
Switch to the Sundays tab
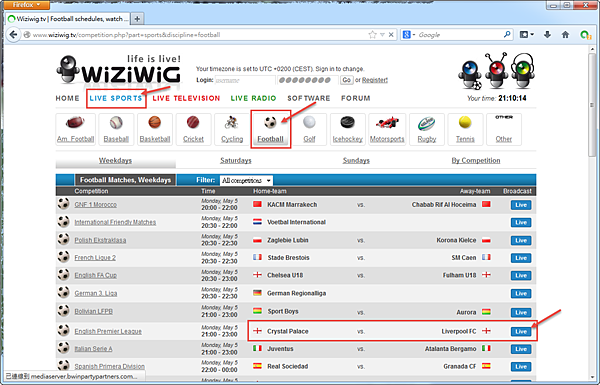pos(356,160)
